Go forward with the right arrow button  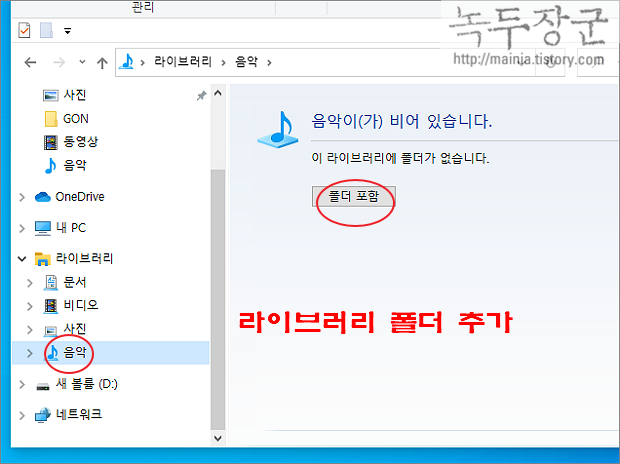59,62
